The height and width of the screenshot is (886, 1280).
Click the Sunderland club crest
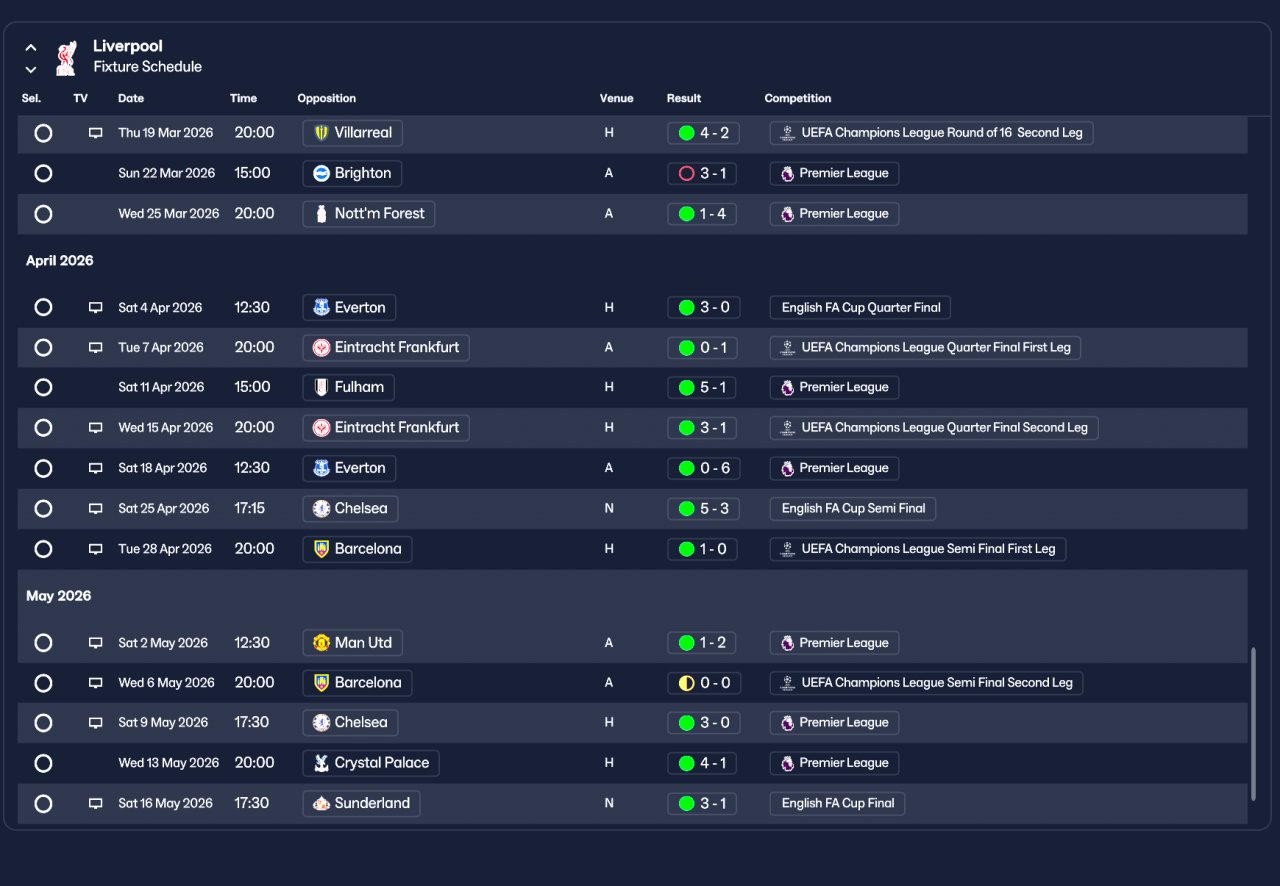[321, 803]
